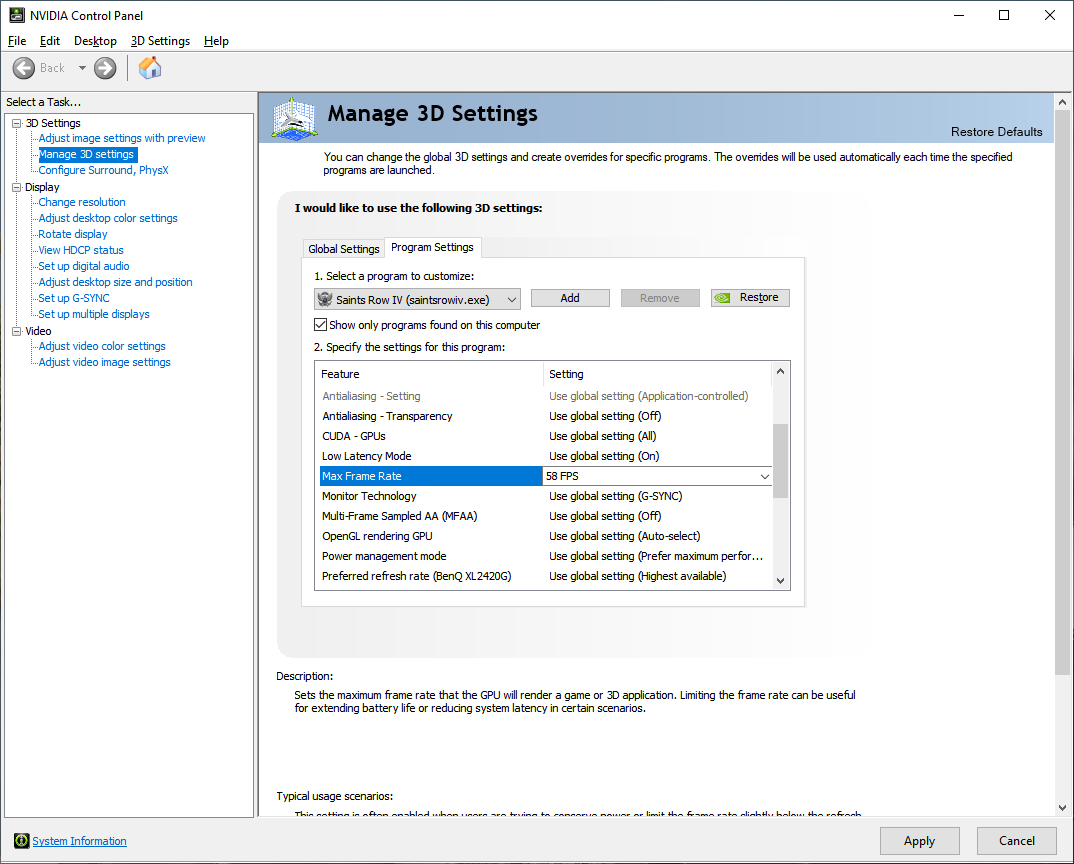This screenshot has width=1074, height=864.
Task: Open the Back history dropdown arrow
Action: point(82,68)
